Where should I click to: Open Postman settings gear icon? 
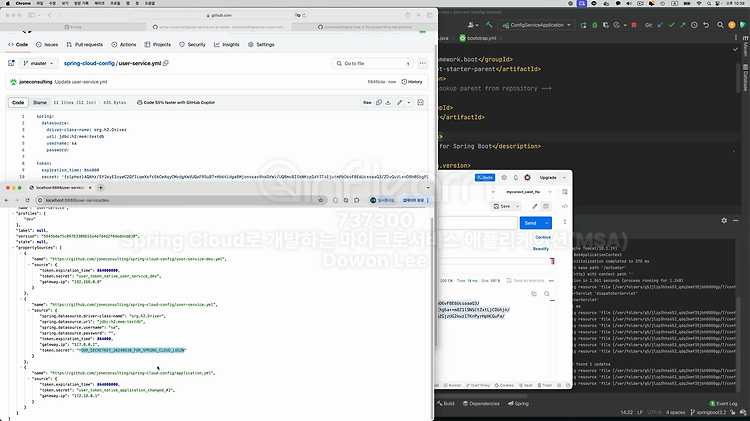(504, 177)
